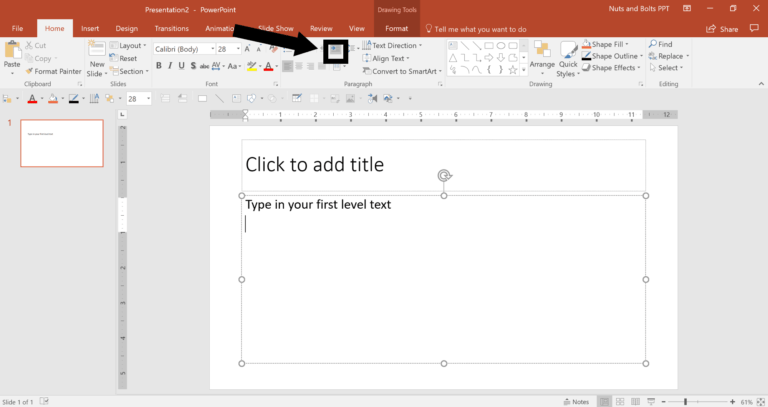
Task: Open the comments pane icon
Action: 754,28
